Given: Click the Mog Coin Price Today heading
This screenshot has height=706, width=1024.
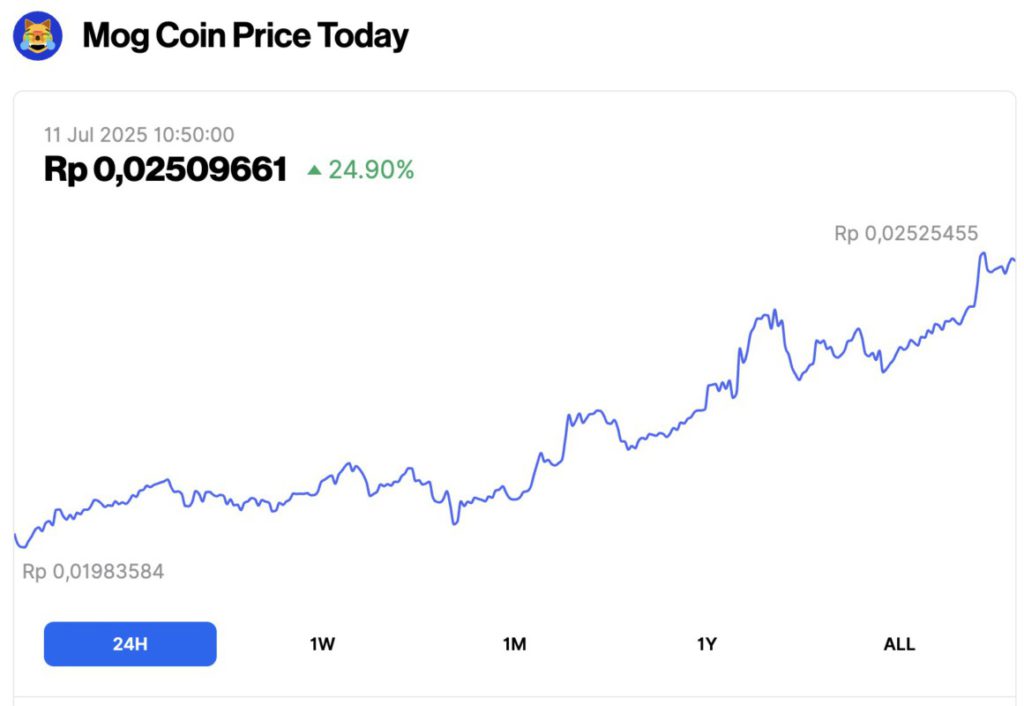Looking at the screenshot, I should point(245,37).
